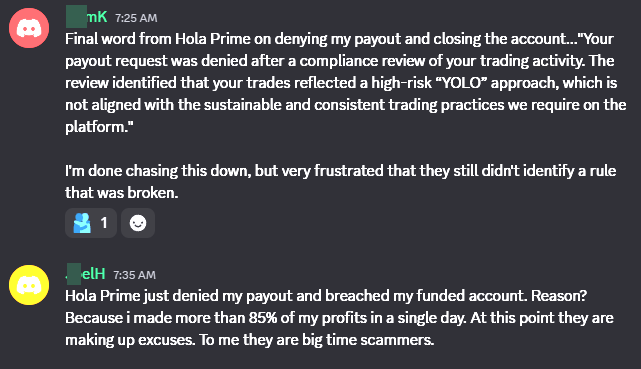641x369 pixels.
Task: Click the 7:35 AM message timestamp
Action: point(134,275)
